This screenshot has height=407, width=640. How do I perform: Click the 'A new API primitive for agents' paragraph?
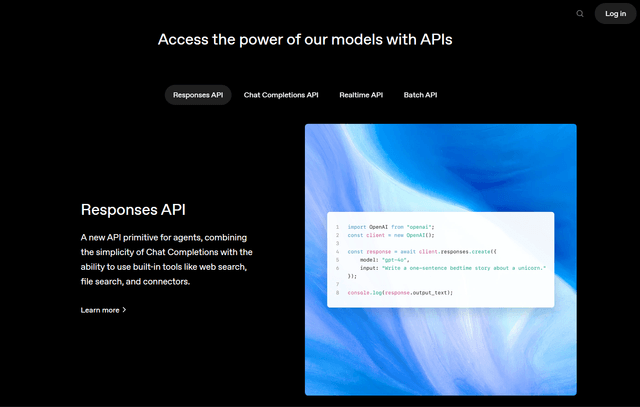pos(167,259)
